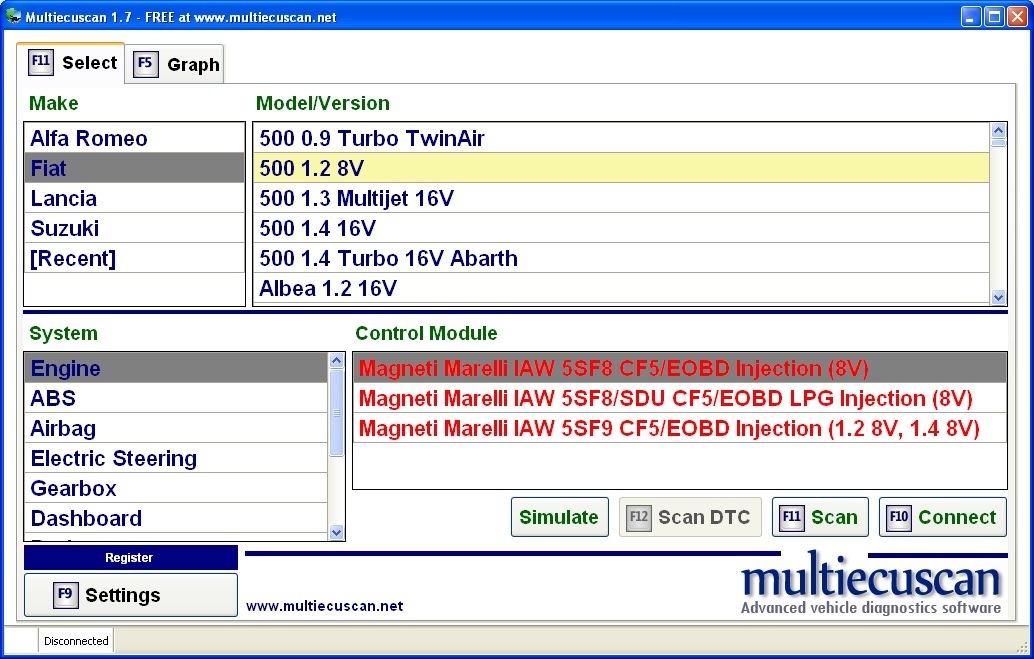The image size is (1034, 659).
Task: Click the F10 icon inside the Connect button
Action: click(898, 517)
